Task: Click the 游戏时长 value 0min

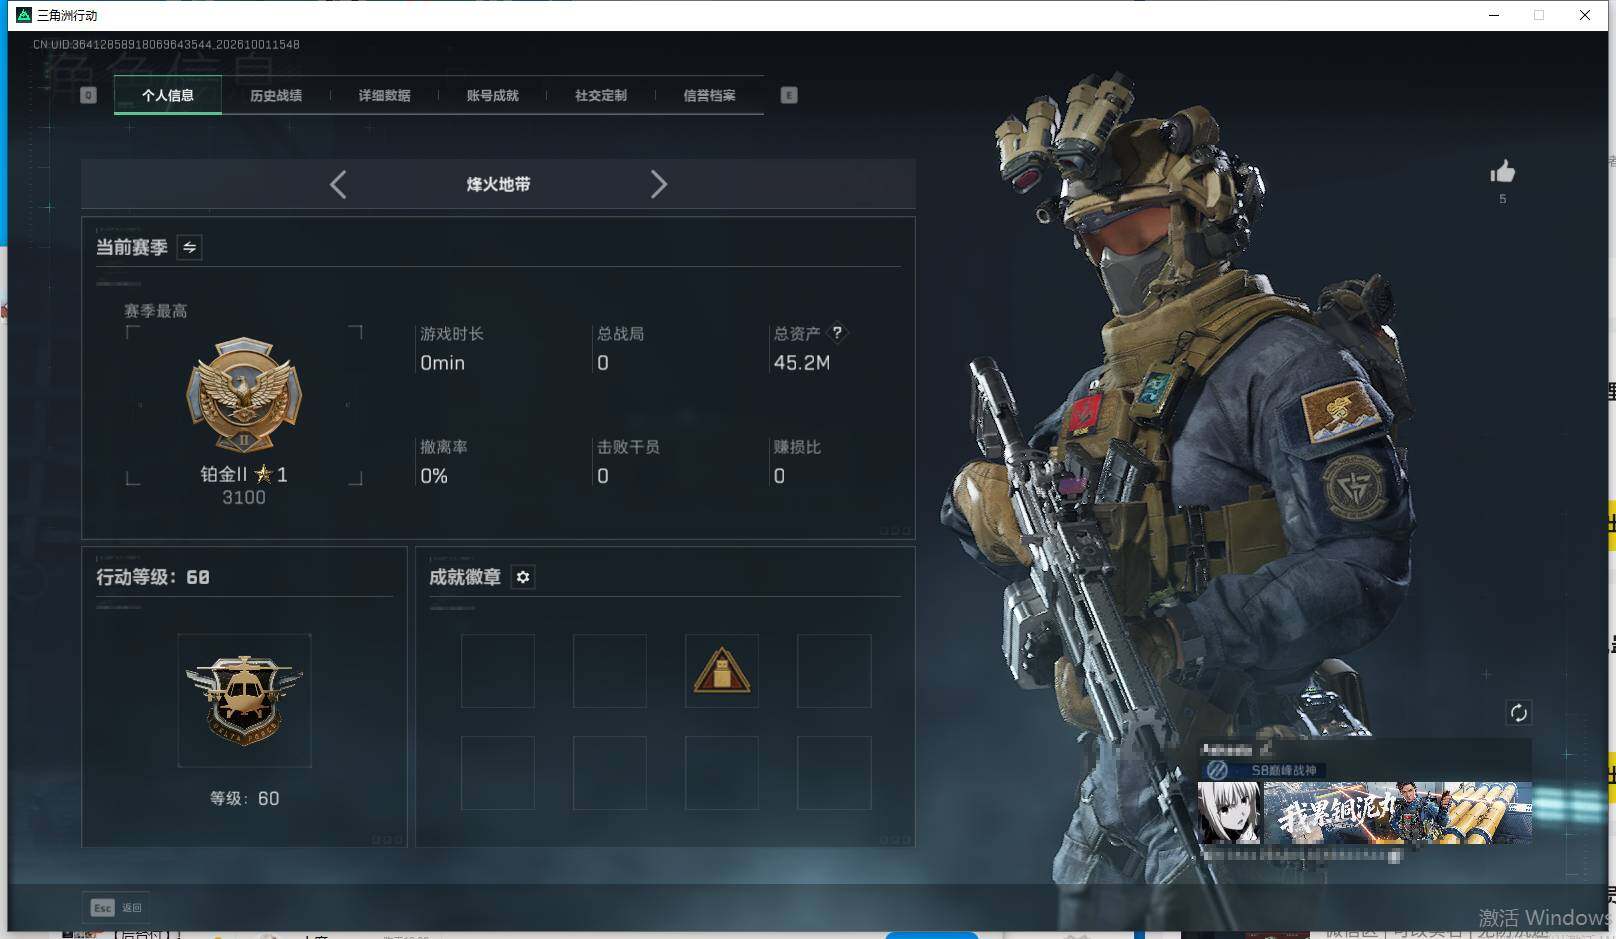Action: [x=442, y=363]
